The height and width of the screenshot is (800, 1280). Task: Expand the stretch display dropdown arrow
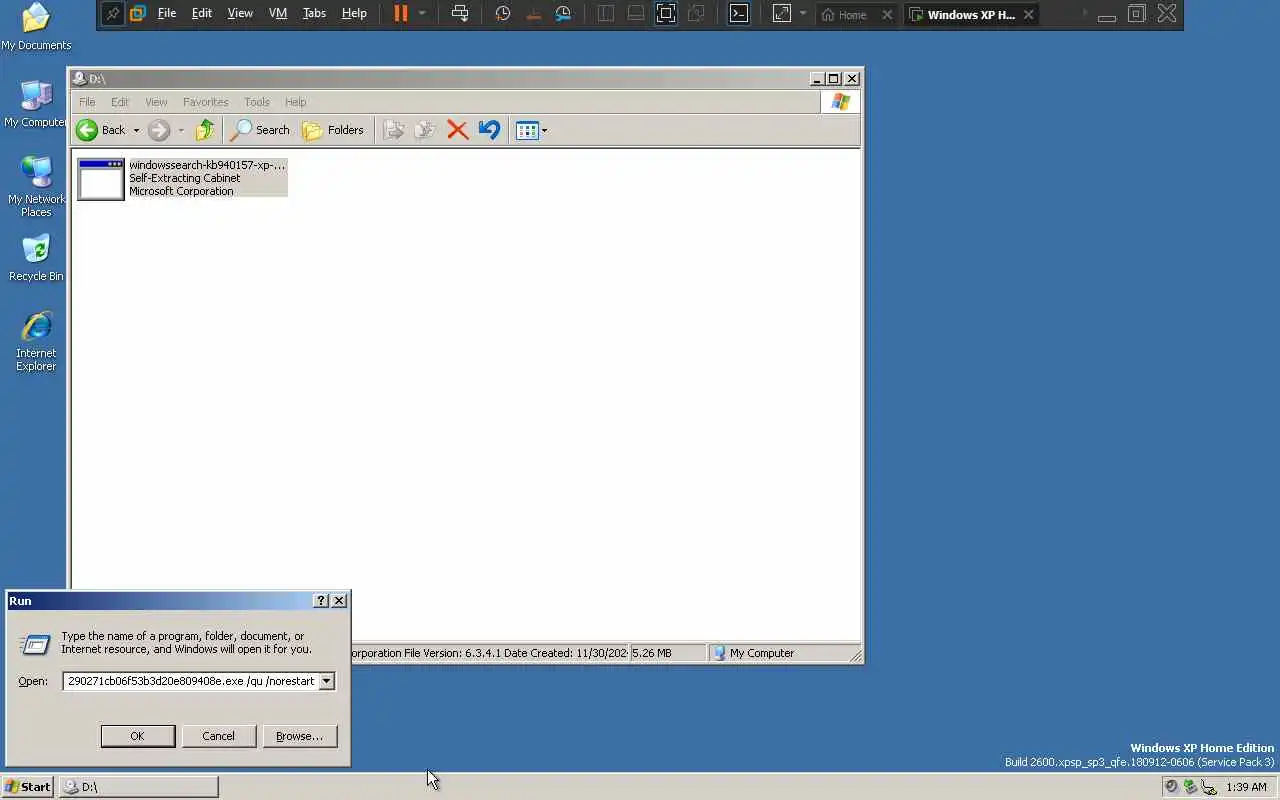pos(802,14)
